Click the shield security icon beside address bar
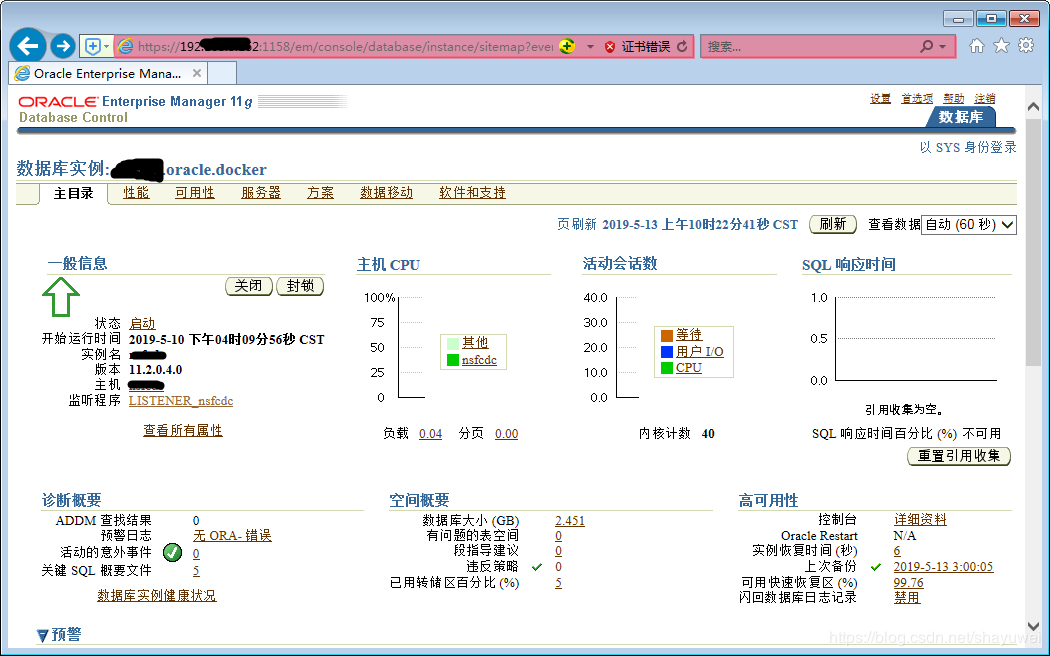 92,46
